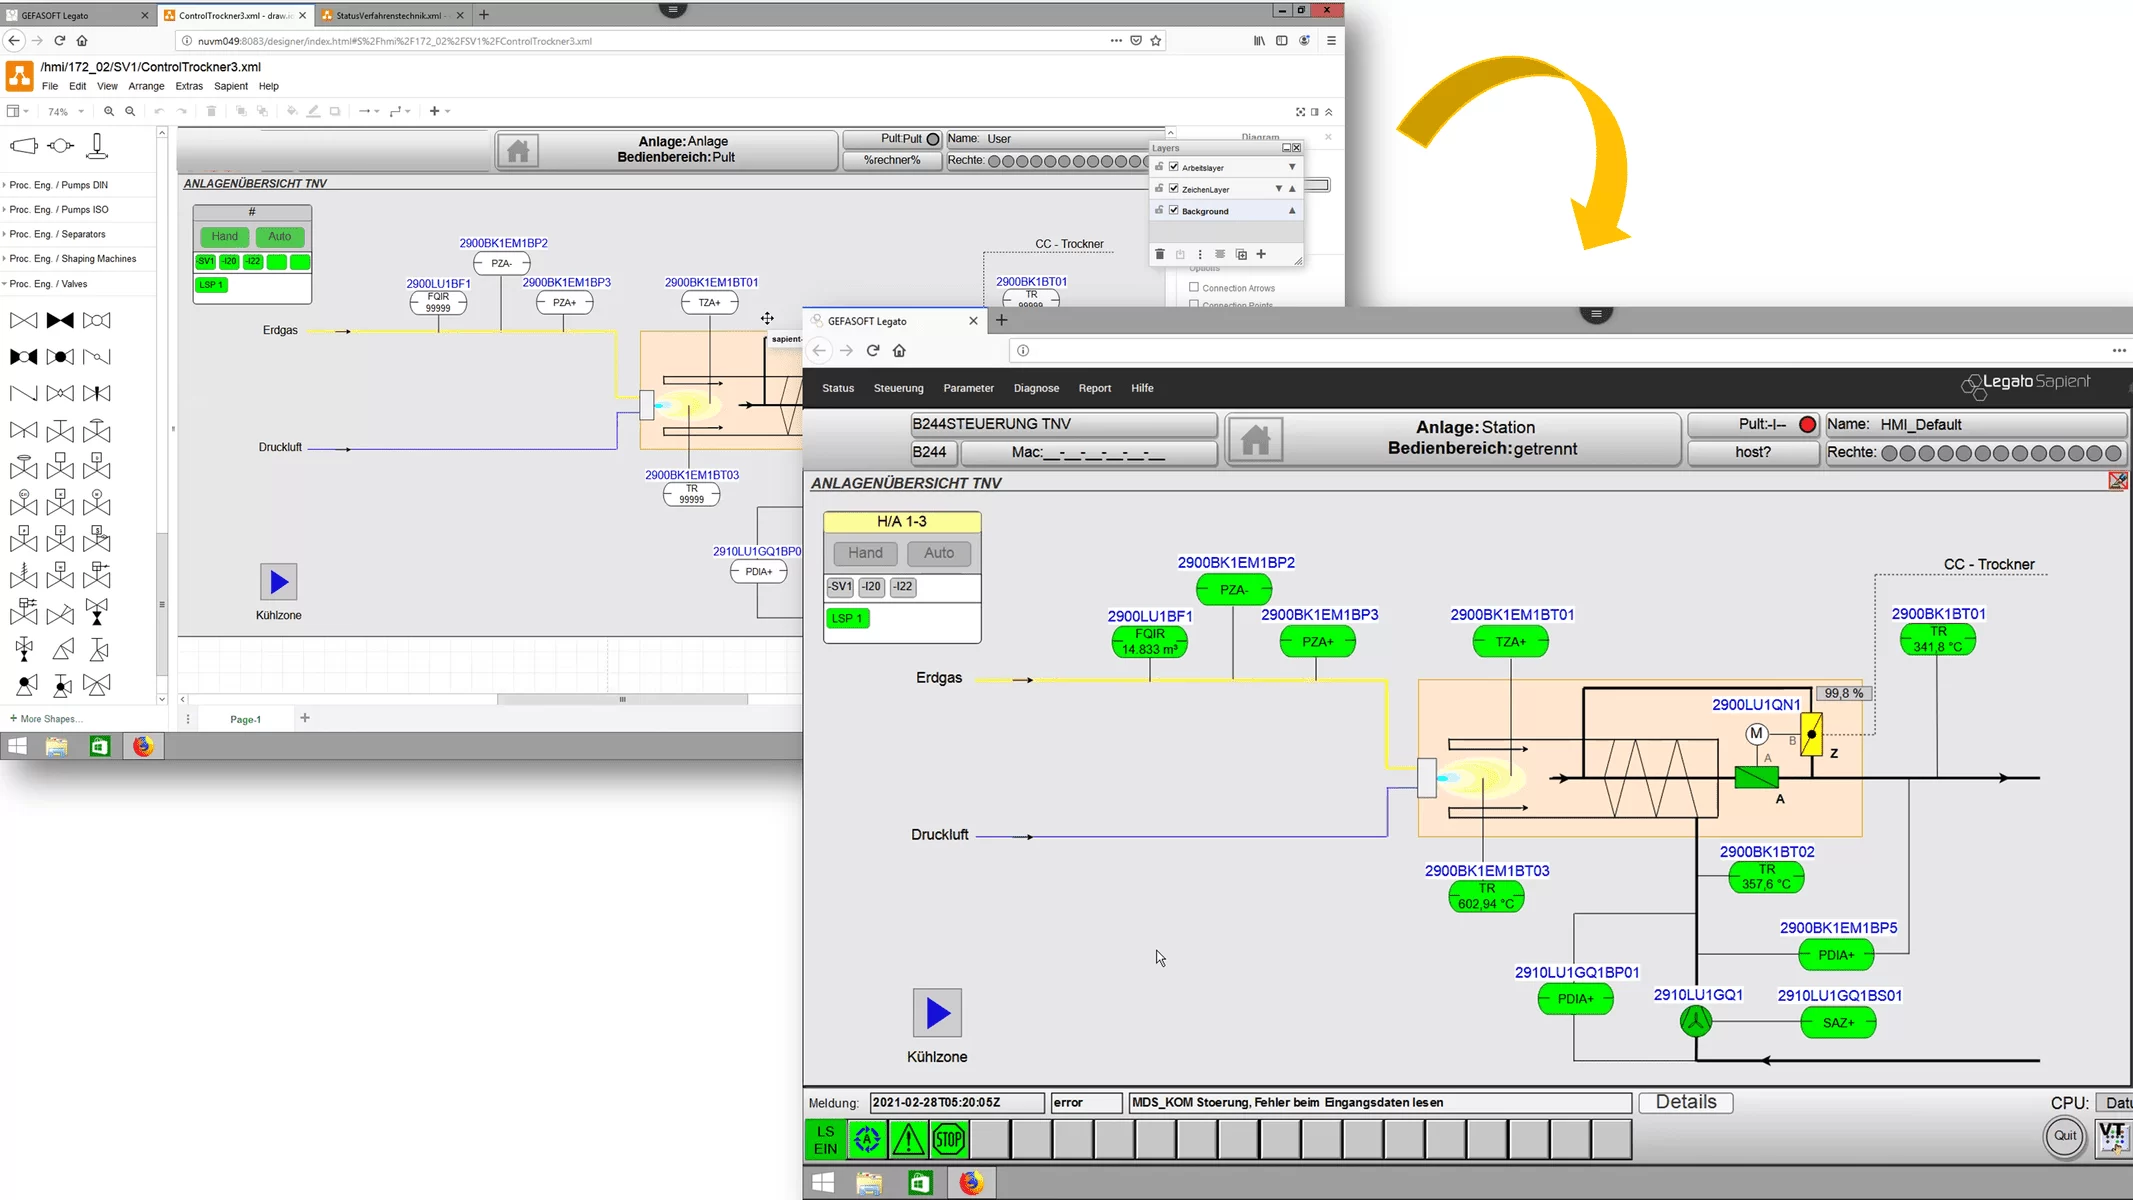Click the fan symbol 2910LU1GQ1
This screenshot has width=2133, height=1200.
click(x=1696, y=1021)
